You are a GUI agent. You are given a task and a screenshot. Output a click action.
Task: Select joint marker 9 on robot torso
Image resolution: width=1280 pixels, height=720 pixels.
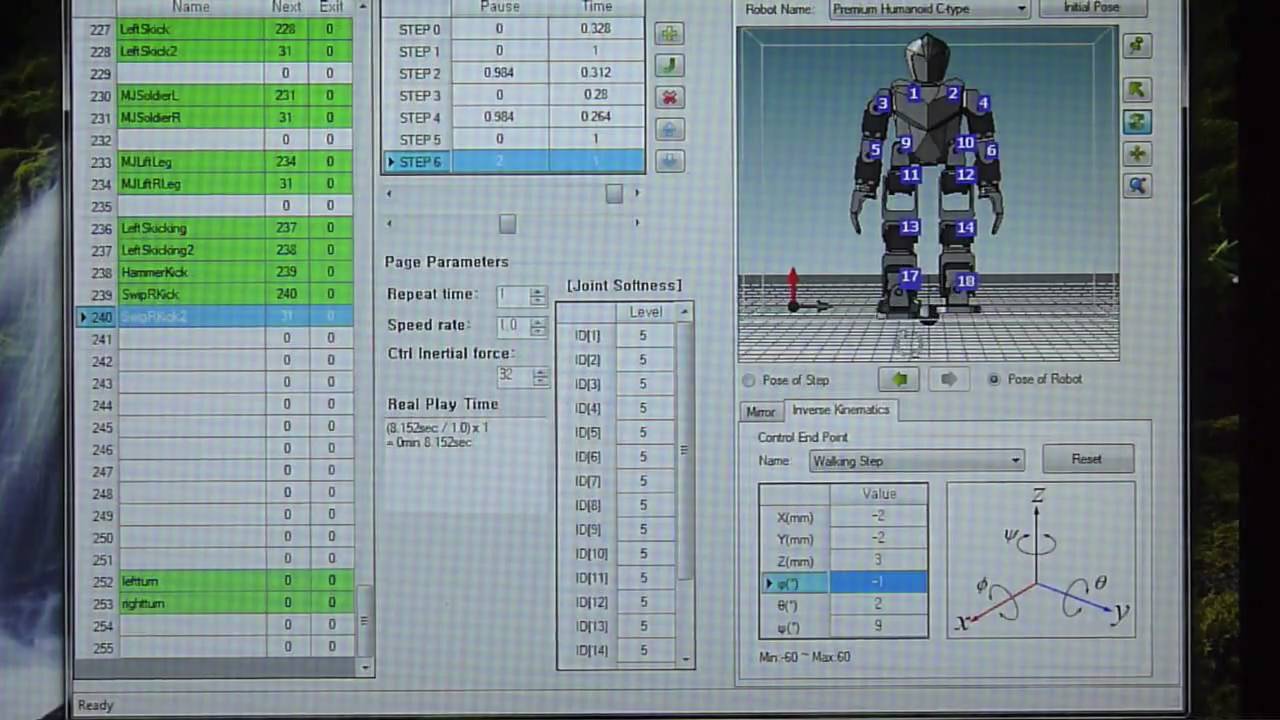905,144
